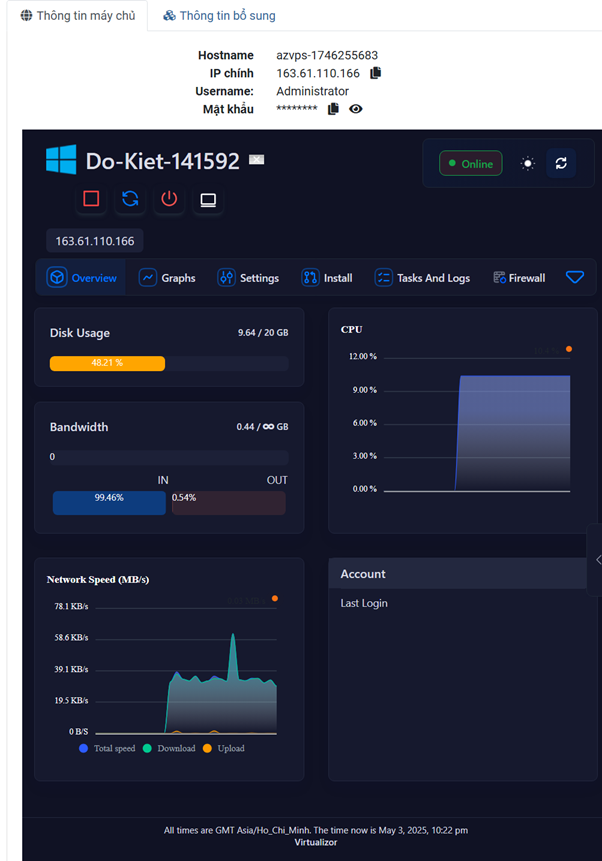Image resolution: width=602 pixels, height=861 pixels.
Task: Click the 163.61.110.166 IP badge
Action: point(95,241)
